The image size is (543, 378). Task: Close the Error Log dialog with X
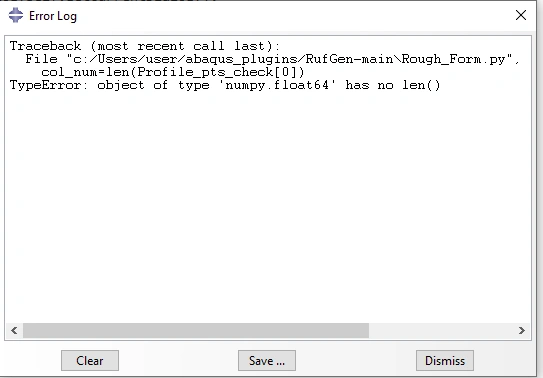pos(520,15)
